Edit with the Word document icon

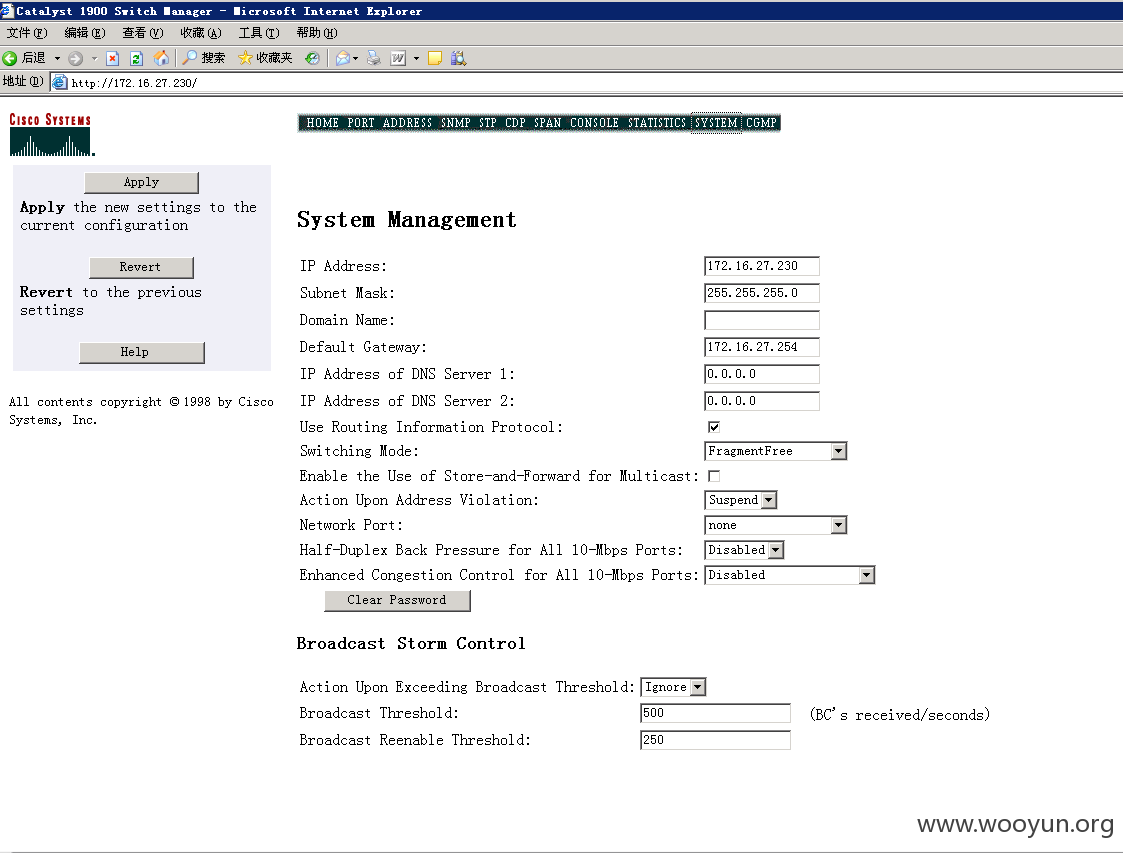(398, 58)
